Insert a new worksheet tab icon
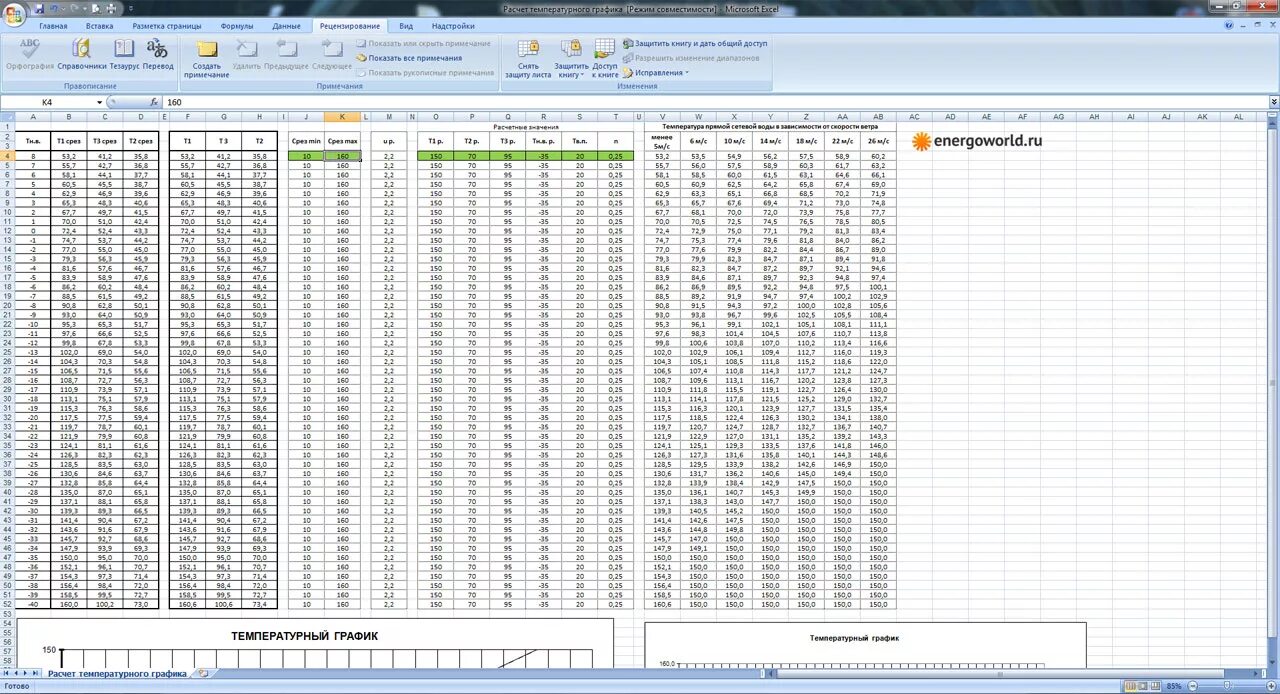Screen dimensions: 1280x694 204,674
